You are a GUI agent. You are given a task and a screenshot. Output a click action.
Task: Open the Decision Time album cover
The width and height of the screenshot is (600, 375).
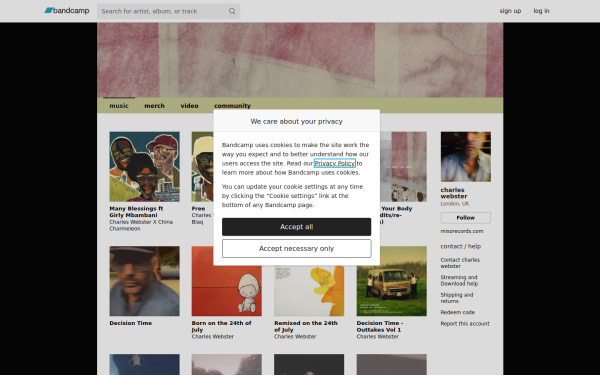[145, 281]
